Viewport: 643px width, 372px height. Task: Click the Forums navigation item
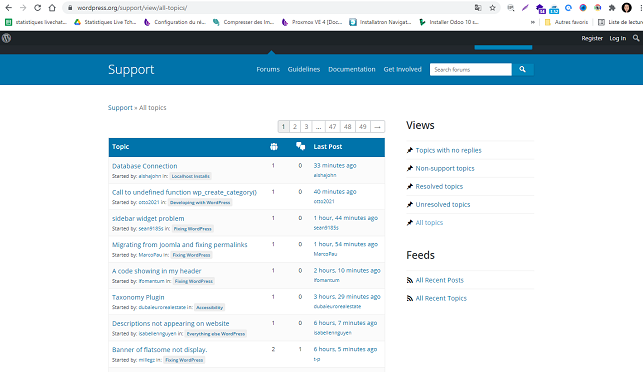pos(268,69)
